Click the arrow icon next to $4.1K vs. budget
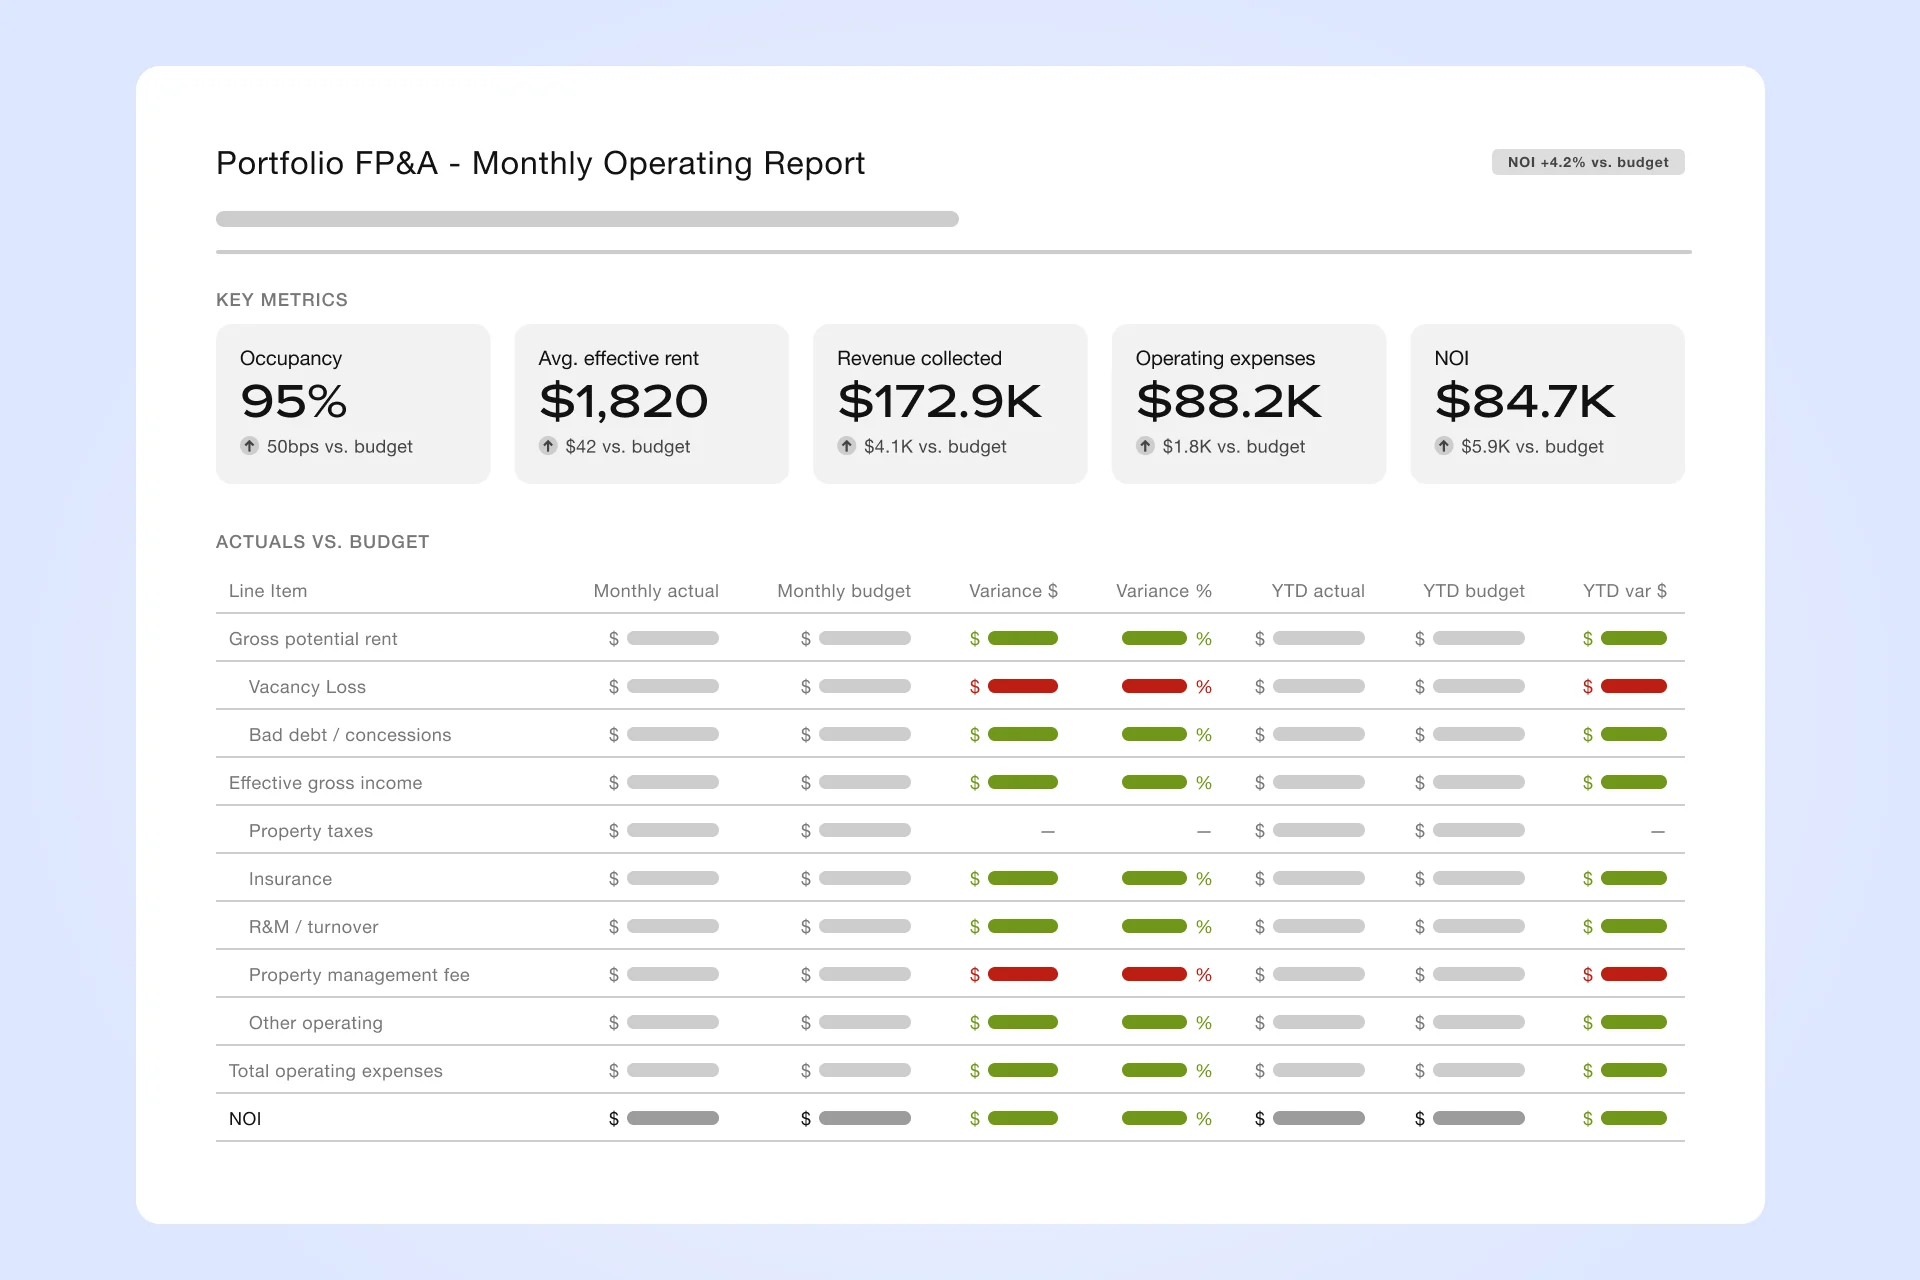Image resolution: width=1920 pixels, height=1280 pixels. point(847,446)
